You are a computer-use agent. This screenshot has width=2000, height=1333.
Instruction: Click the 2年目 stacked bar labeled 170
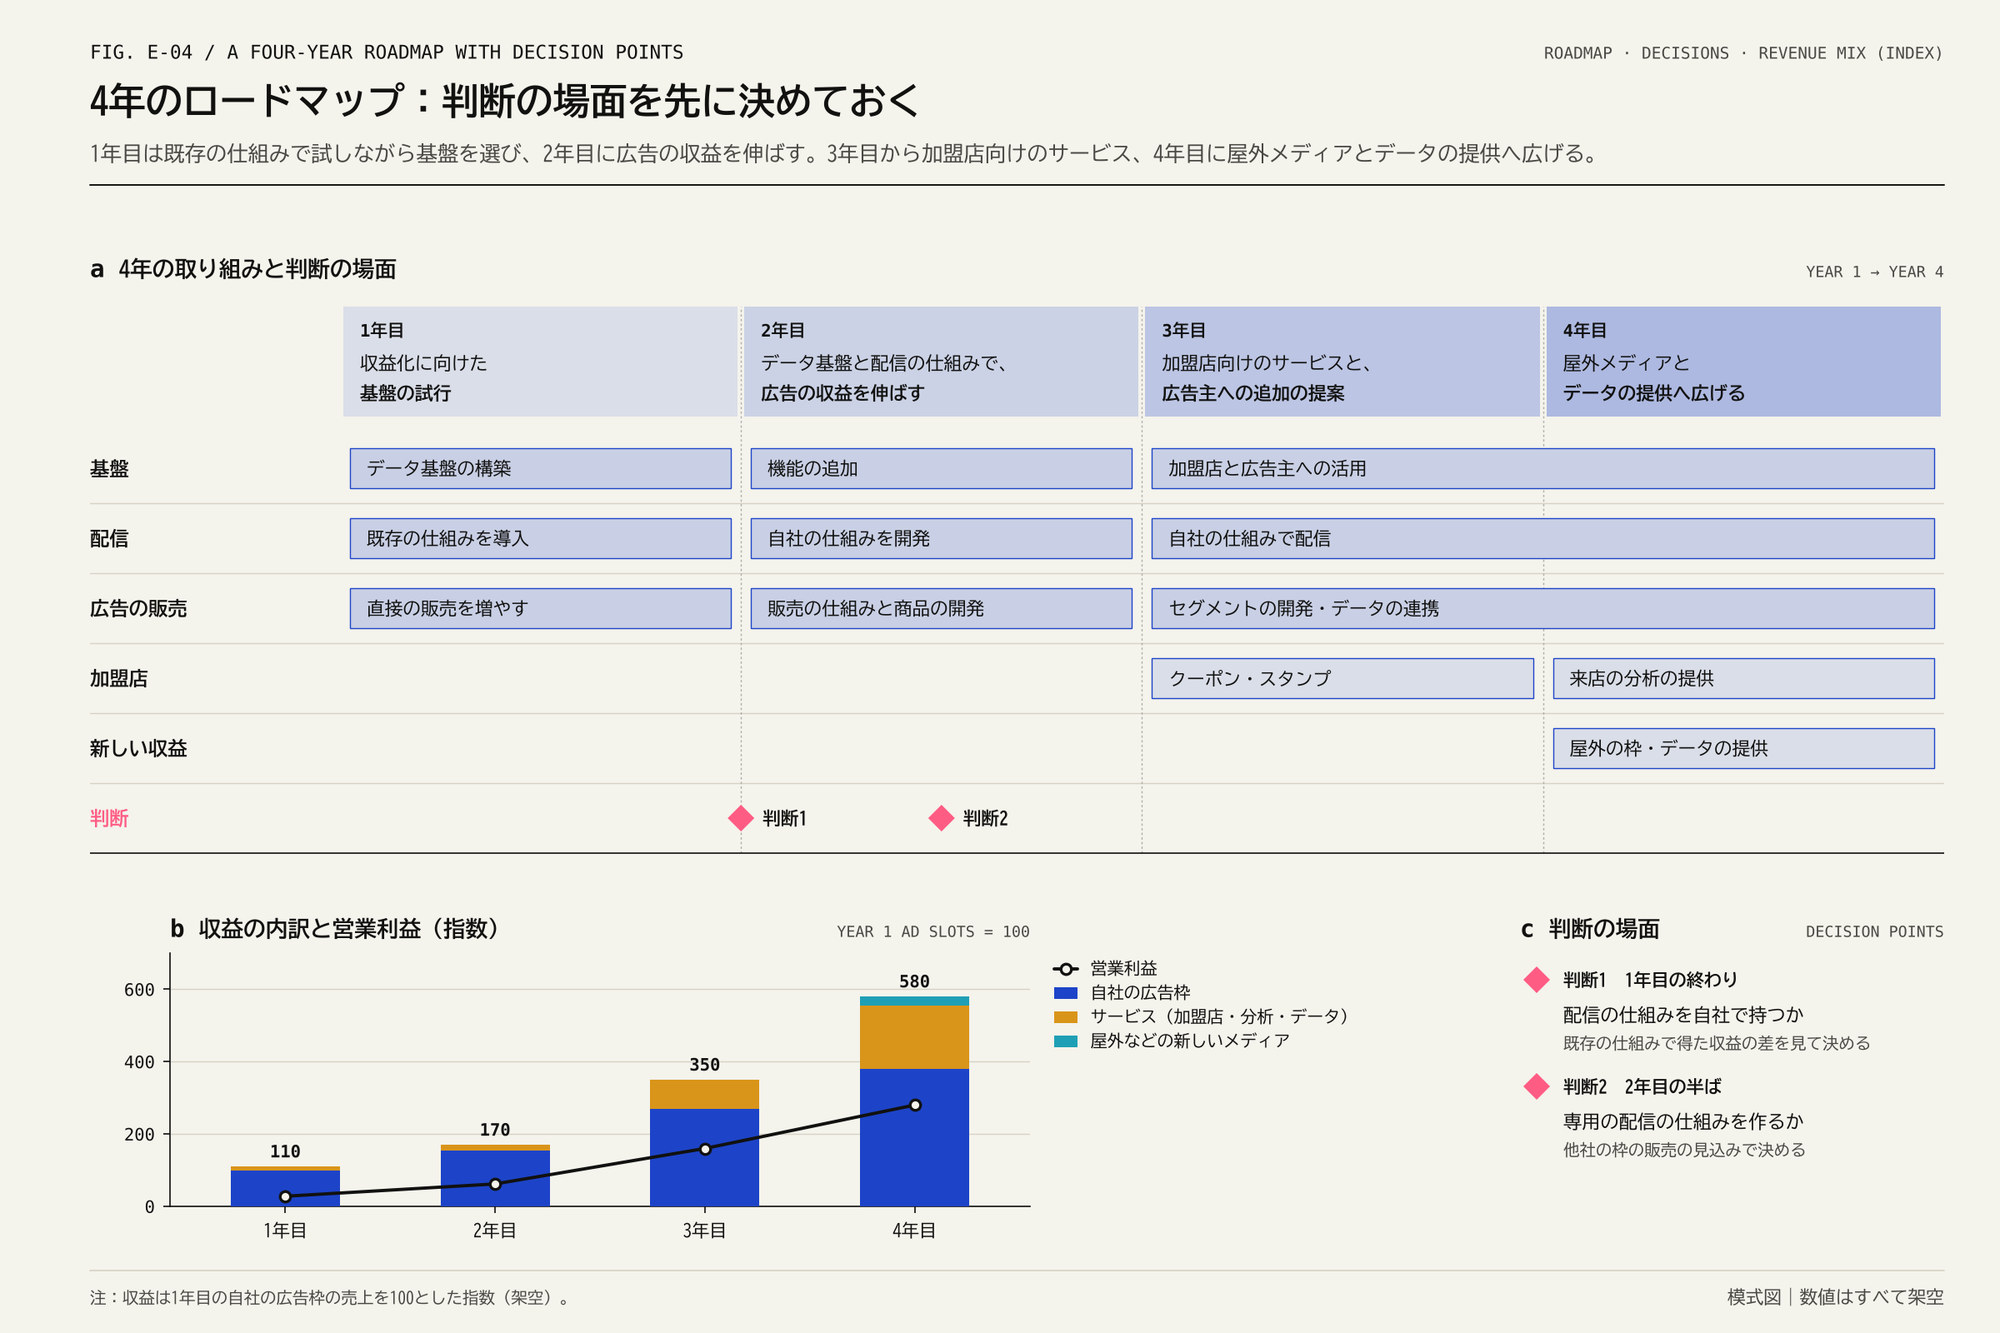pos(495,1175)
